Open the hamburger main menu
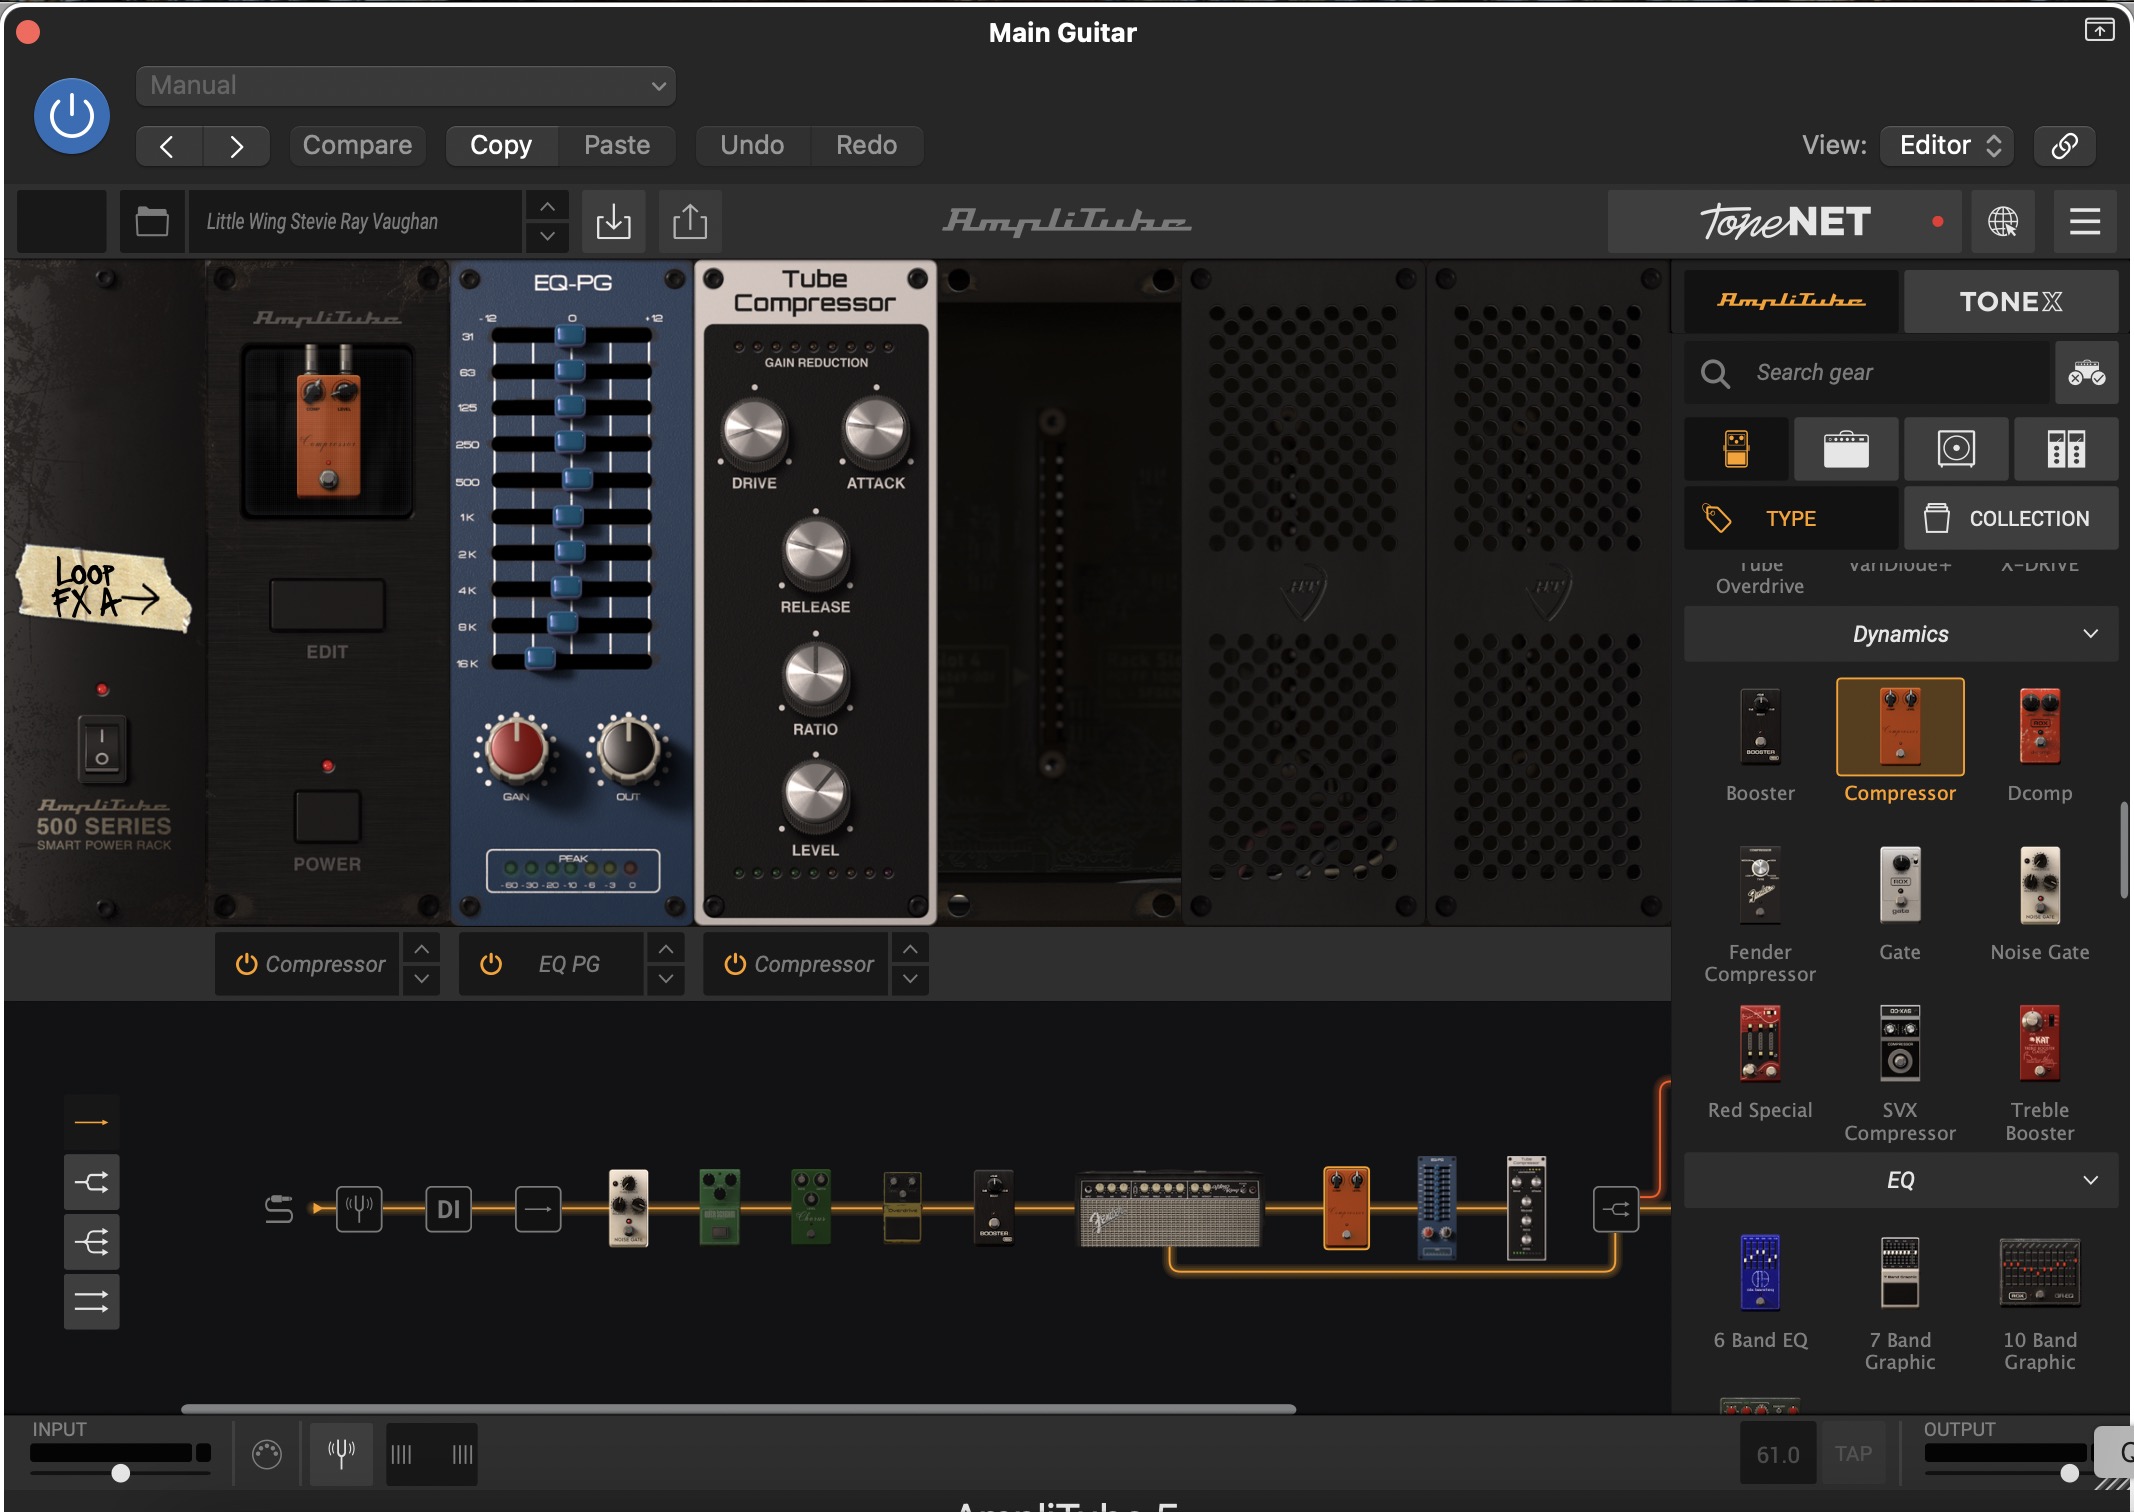The image size is (2134, 1512). tap(2085, 221)
